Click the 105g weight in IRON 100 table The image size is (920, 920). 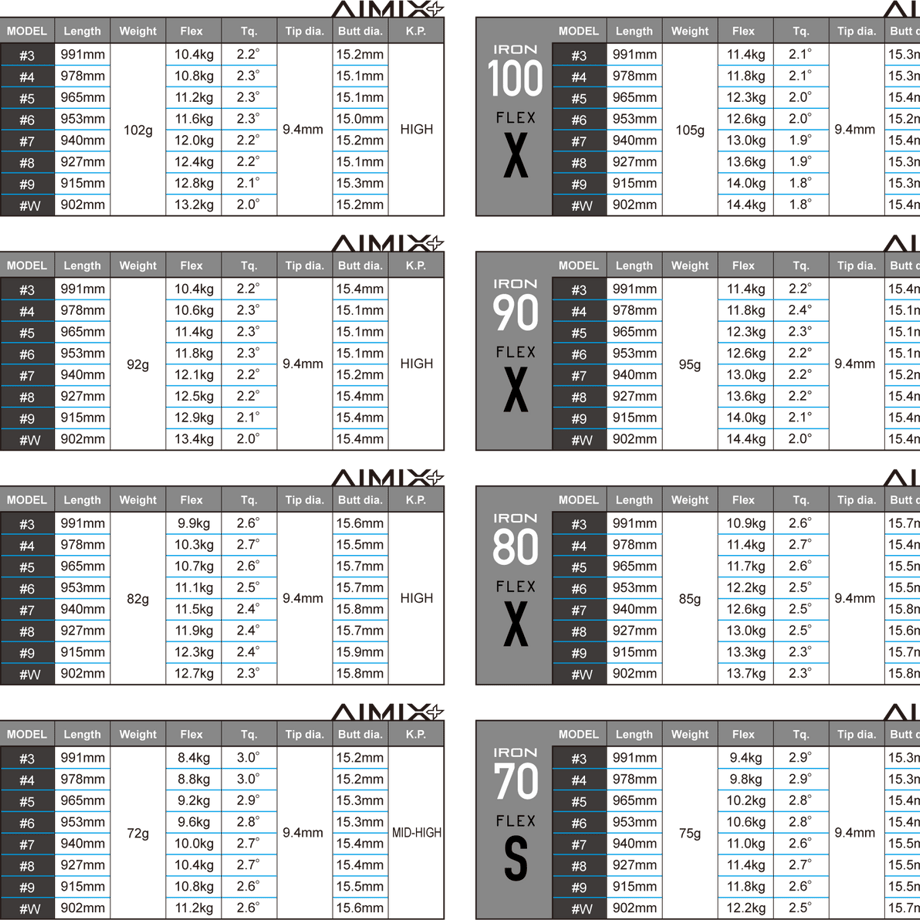(x=690, y=130)
